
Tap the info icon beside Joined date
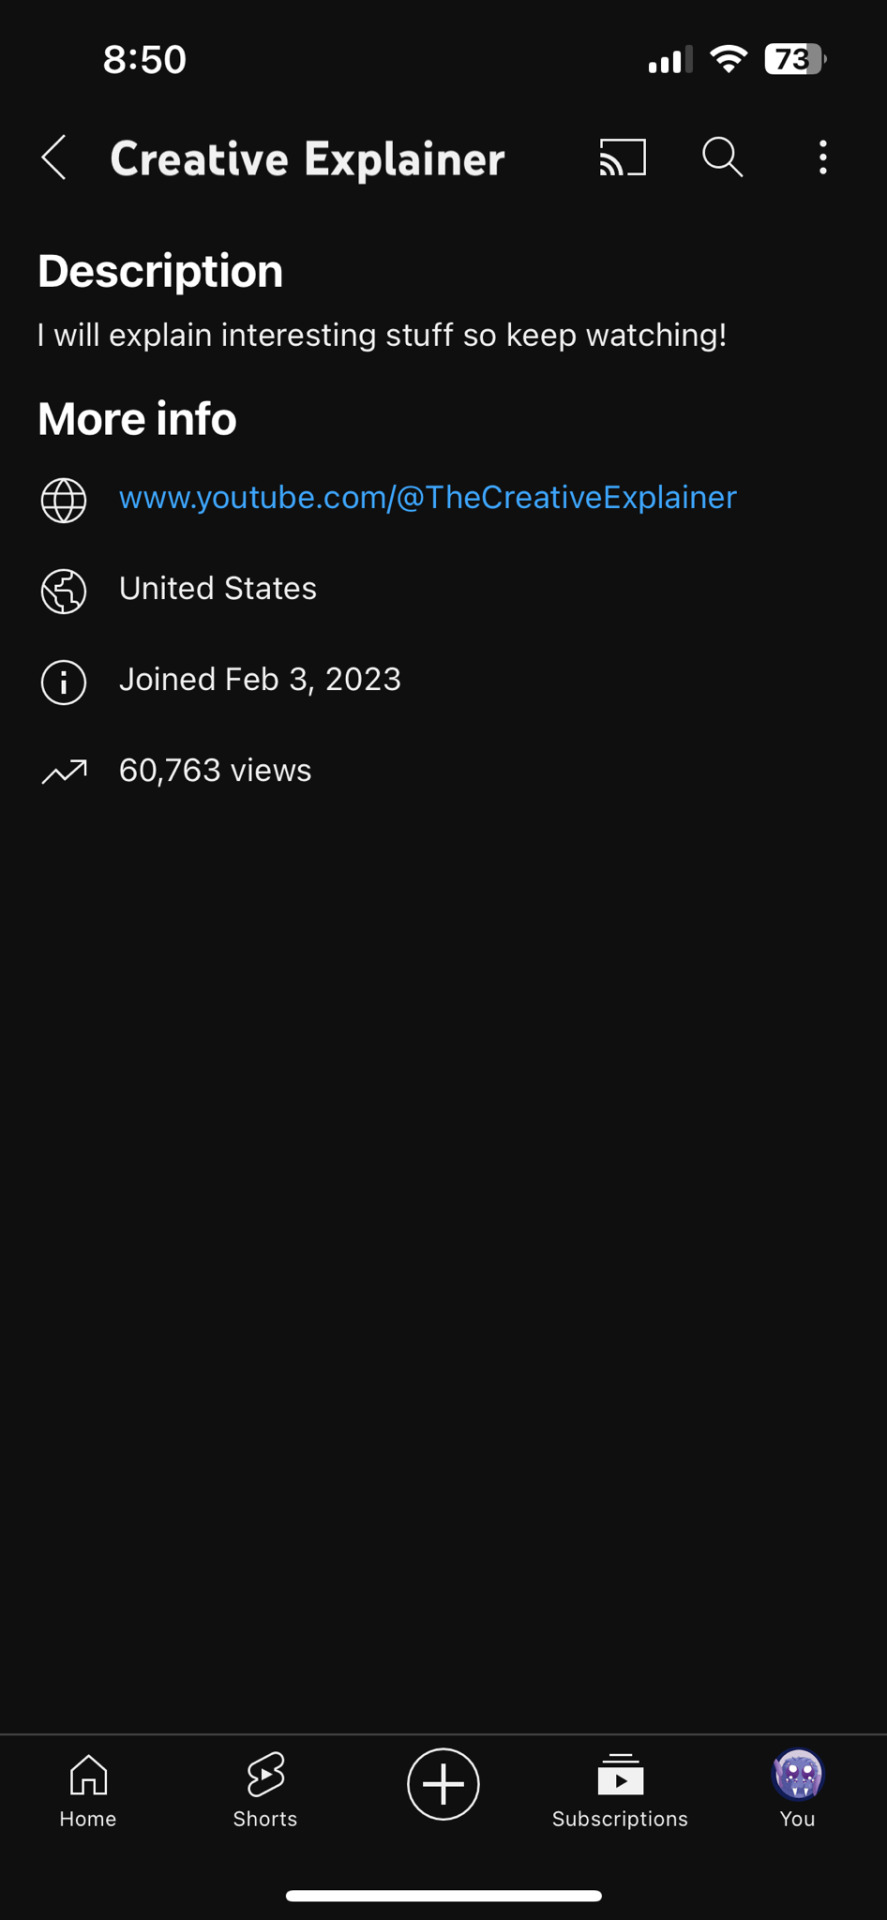click(64, 682)
